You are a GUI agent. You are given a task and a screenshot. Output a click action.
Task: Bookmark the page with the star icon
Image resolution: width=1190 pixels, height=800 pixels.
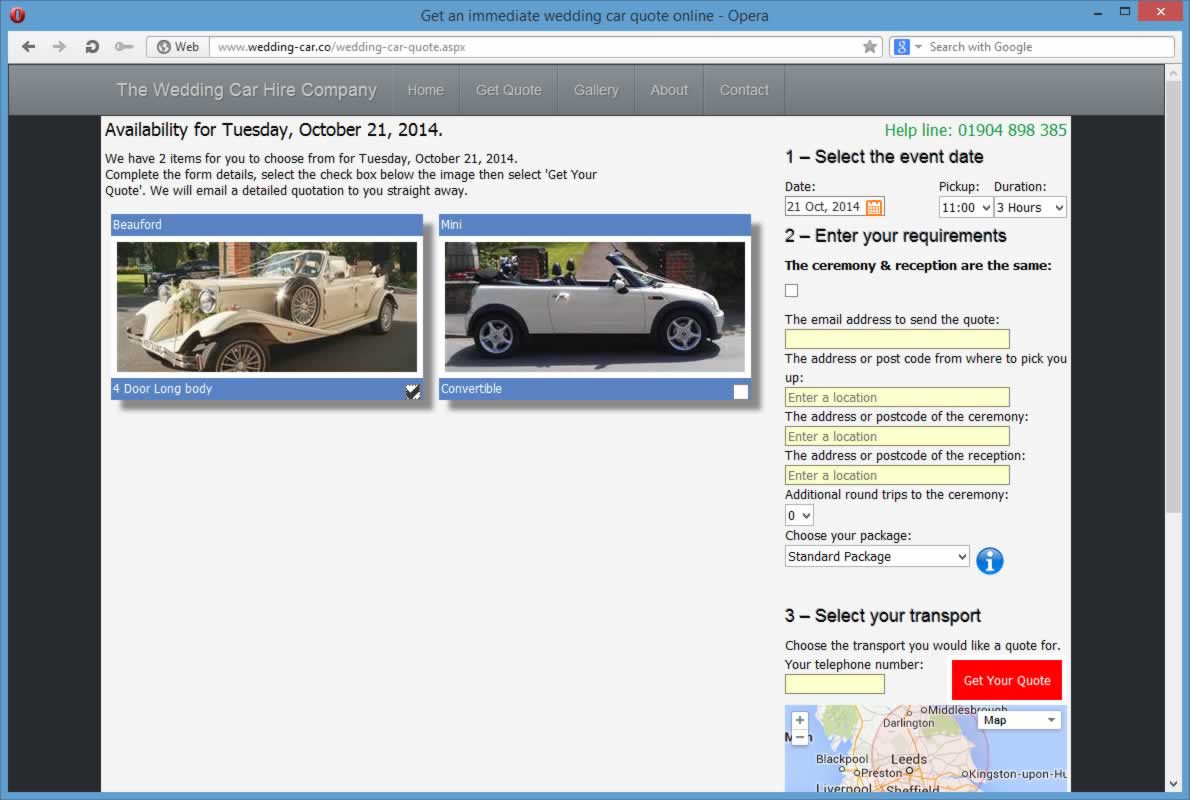pos(870,47)
